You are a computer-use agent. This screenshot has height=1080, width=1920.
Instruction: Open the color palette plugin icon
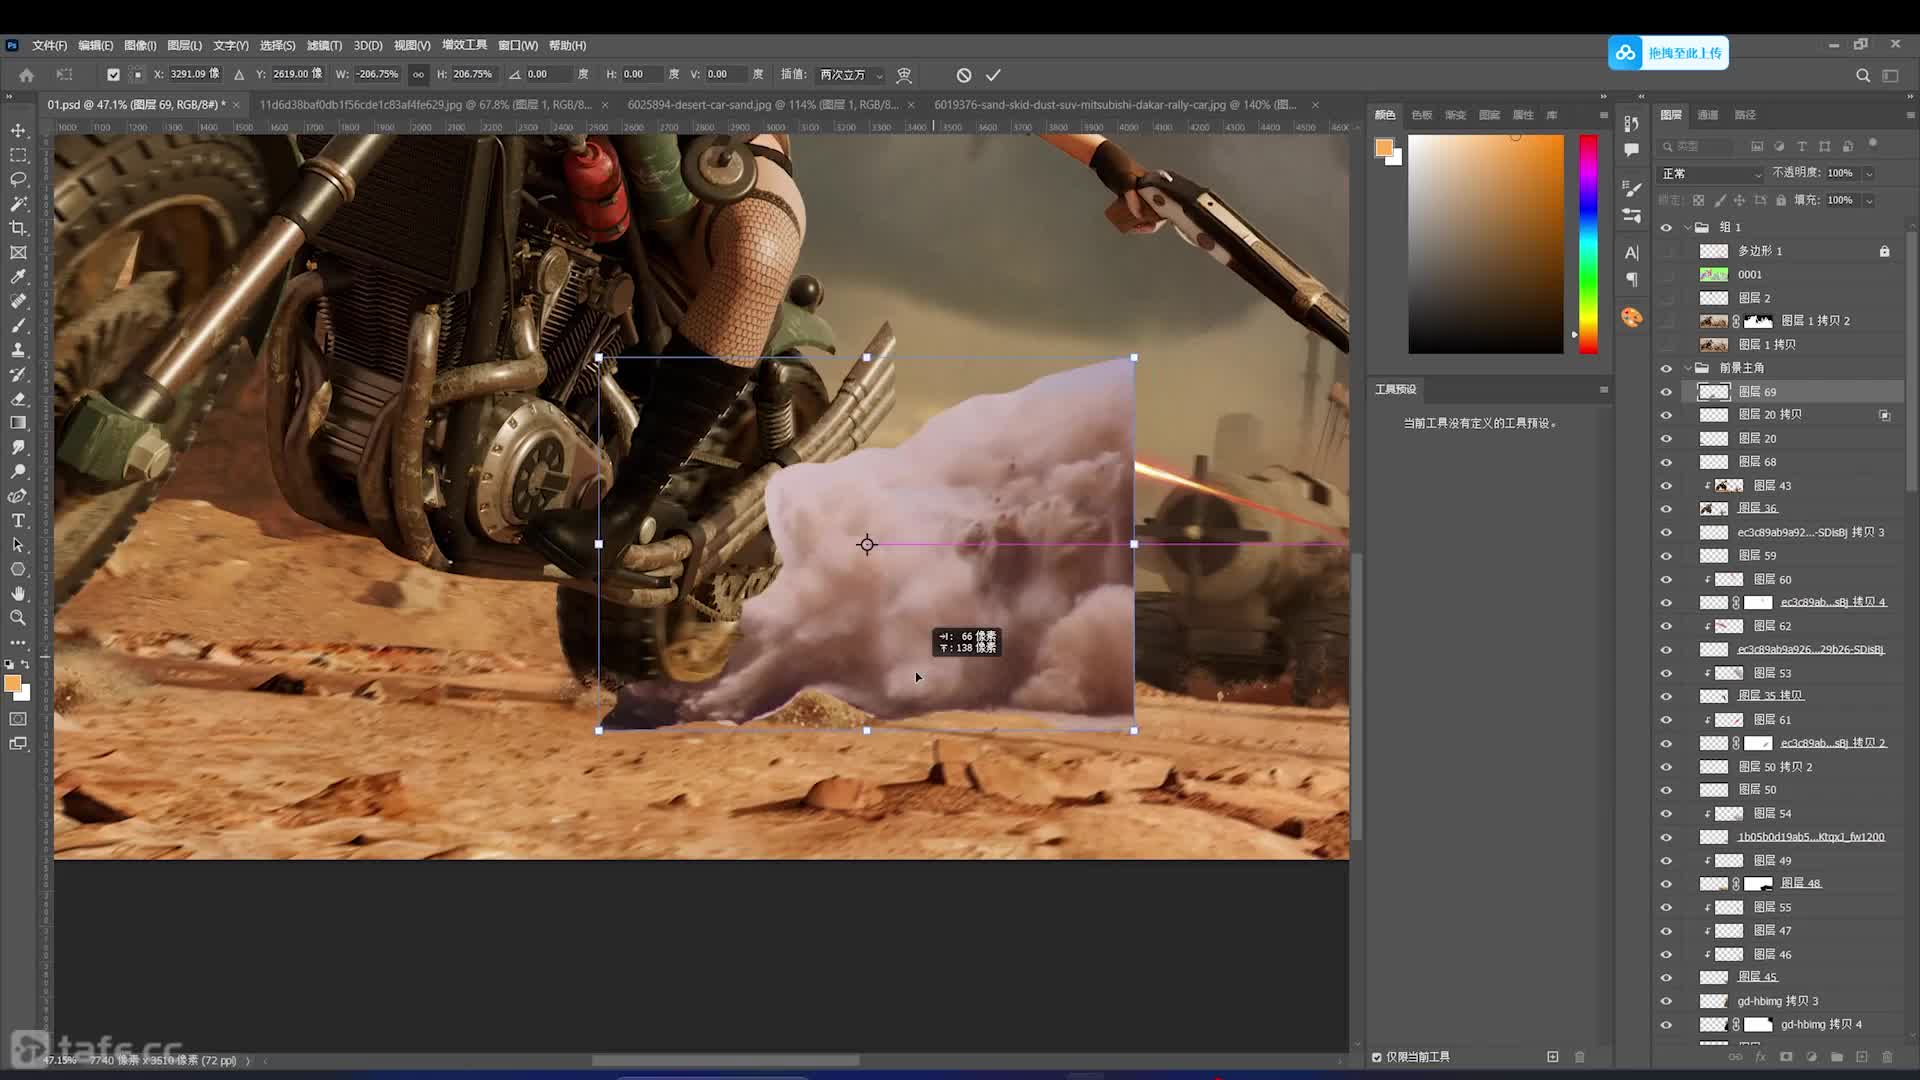point(1632,317)
